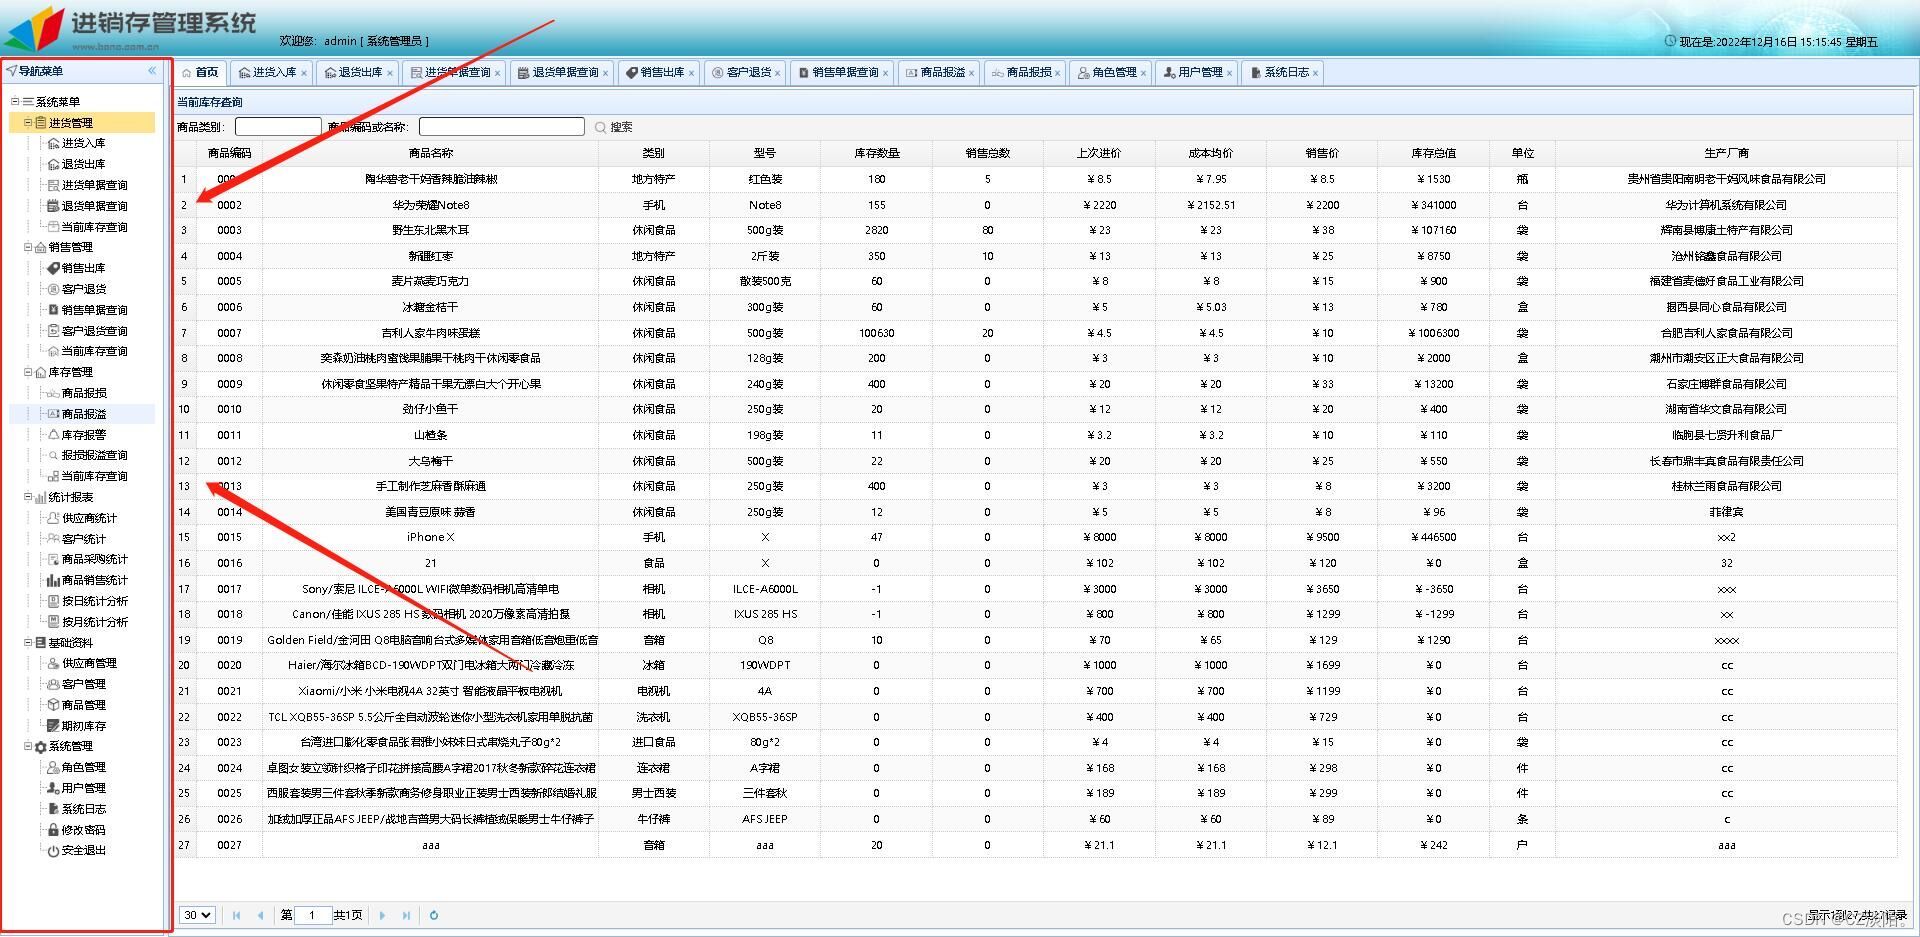The image size is (1920, 937).
Task: Open 用户管理 in sidebar tree
Action: 83,788
